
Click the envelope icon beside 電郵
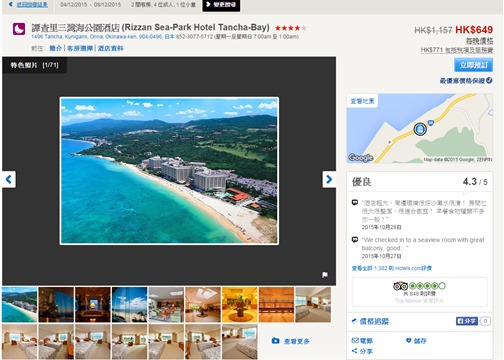(355, 340)
